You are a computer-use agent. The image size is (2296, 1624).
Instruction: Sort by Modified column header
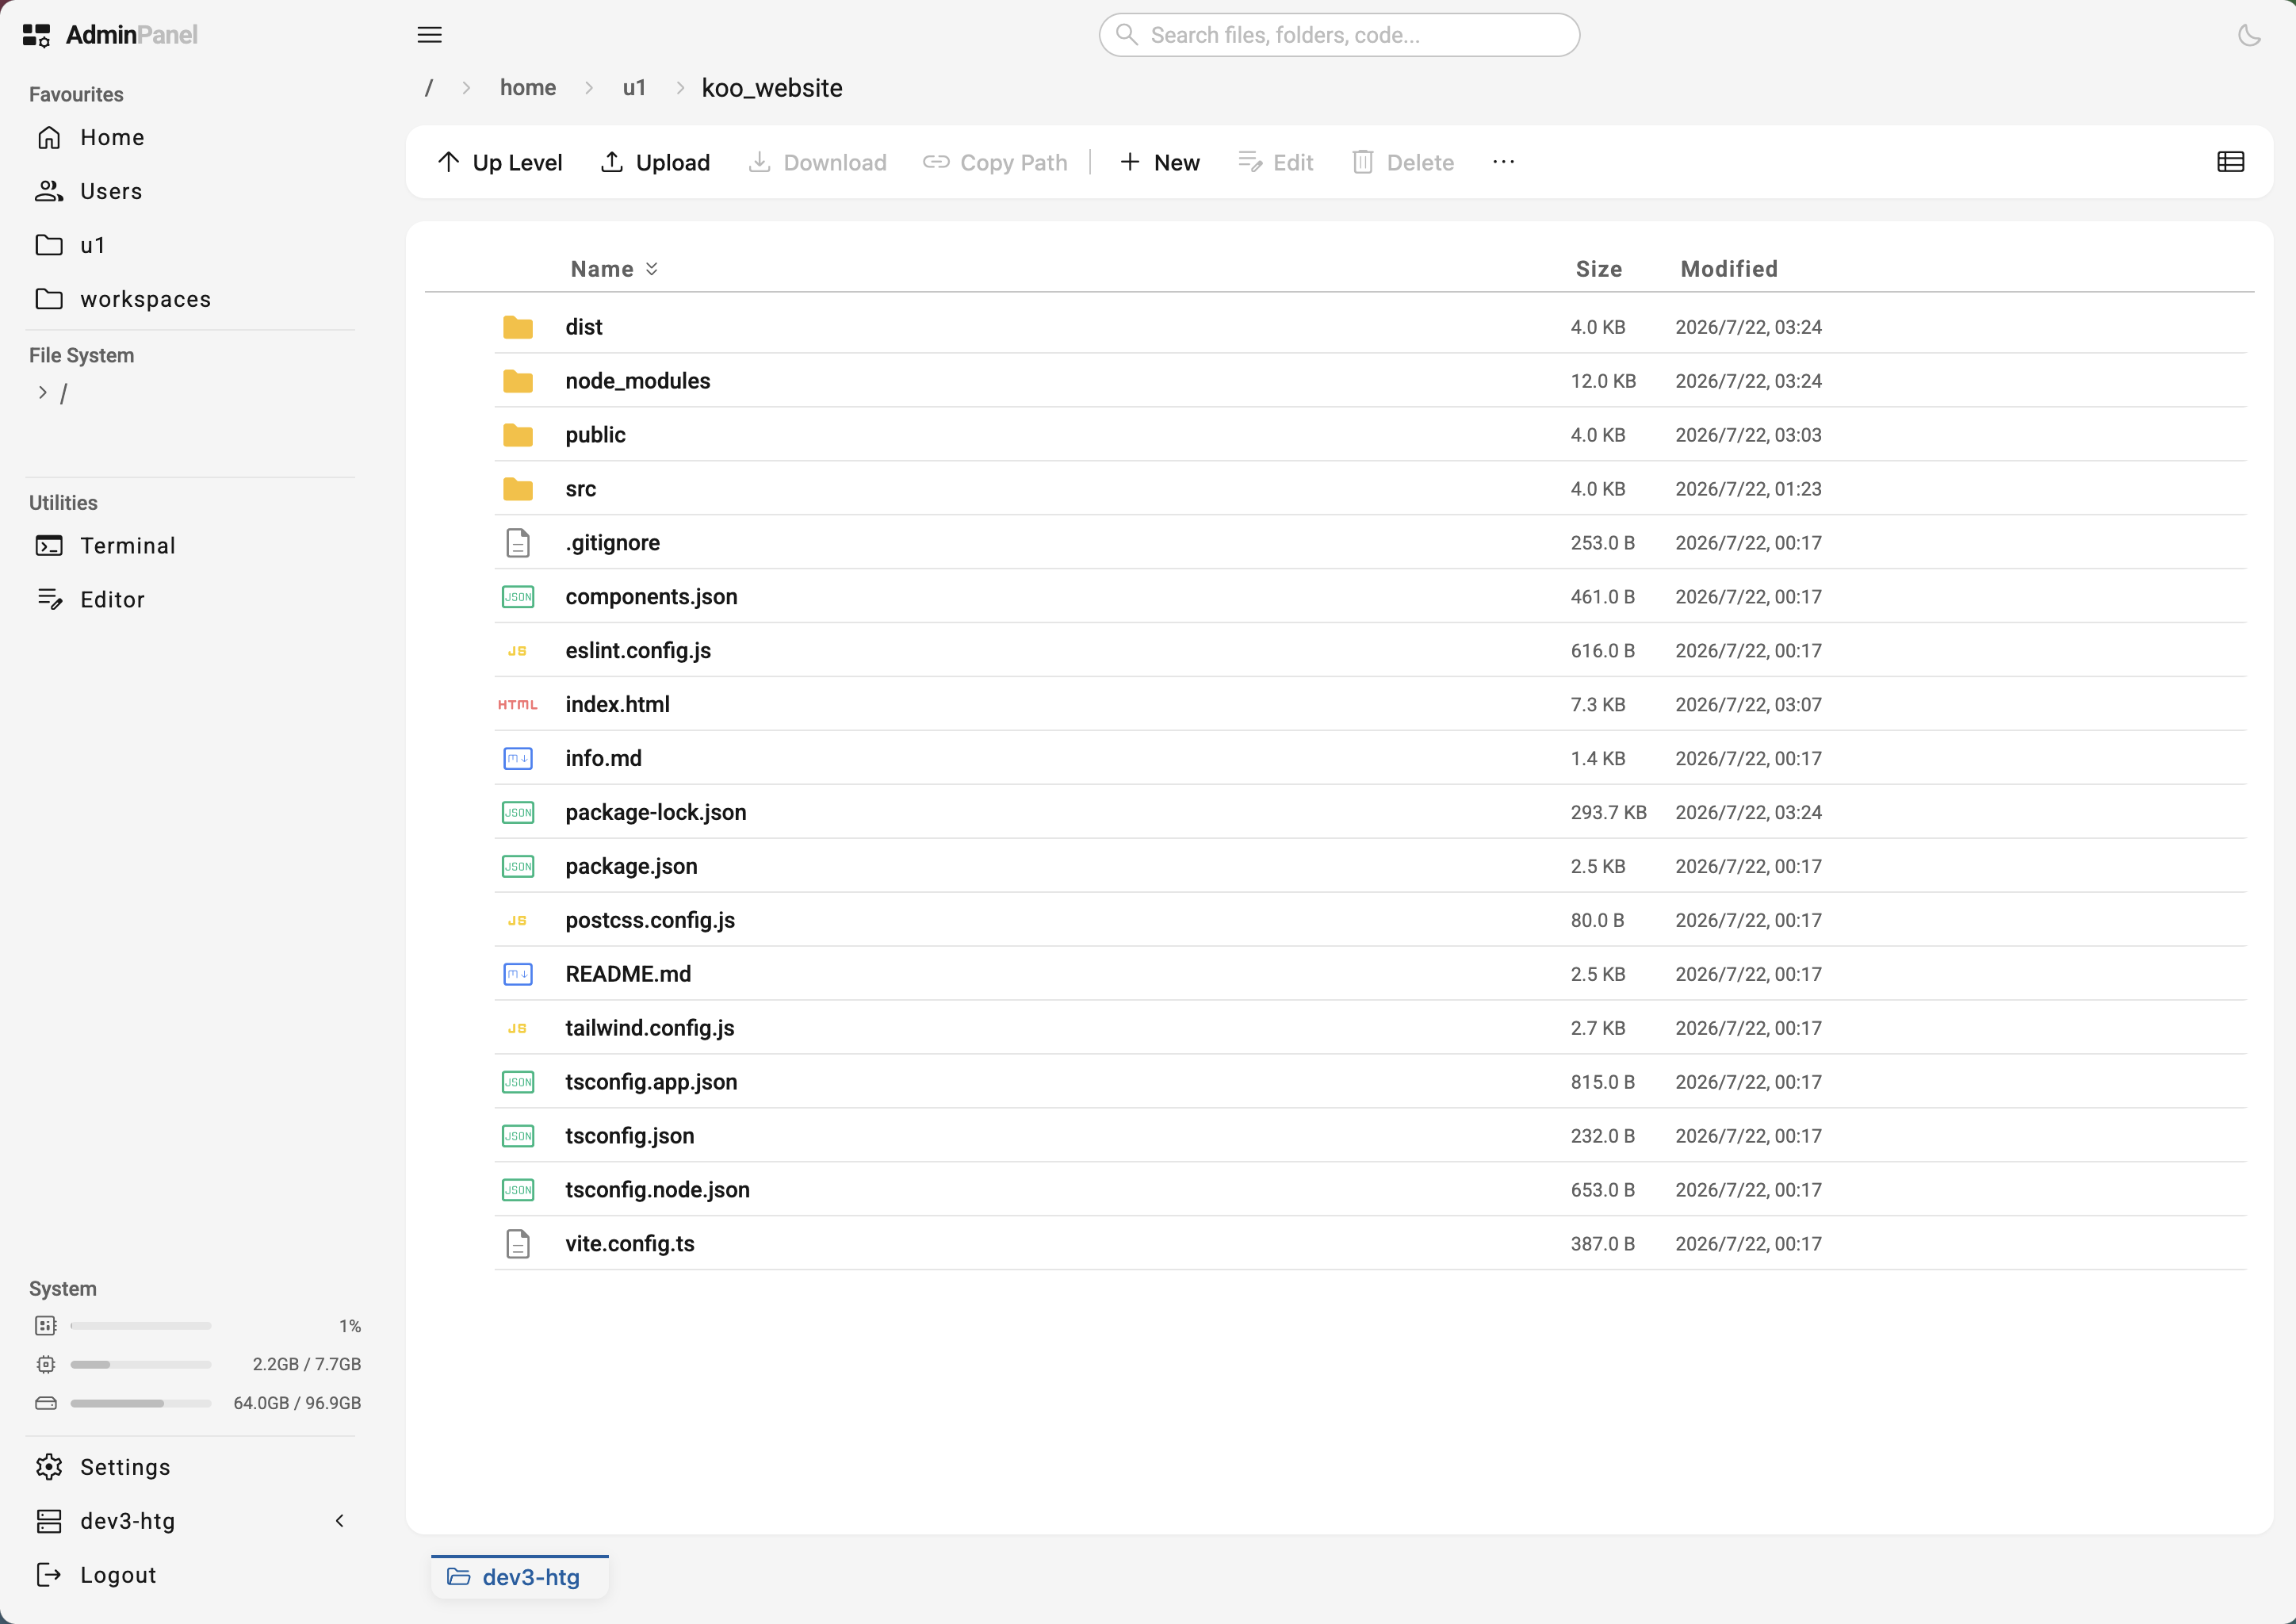point(1729,269)
